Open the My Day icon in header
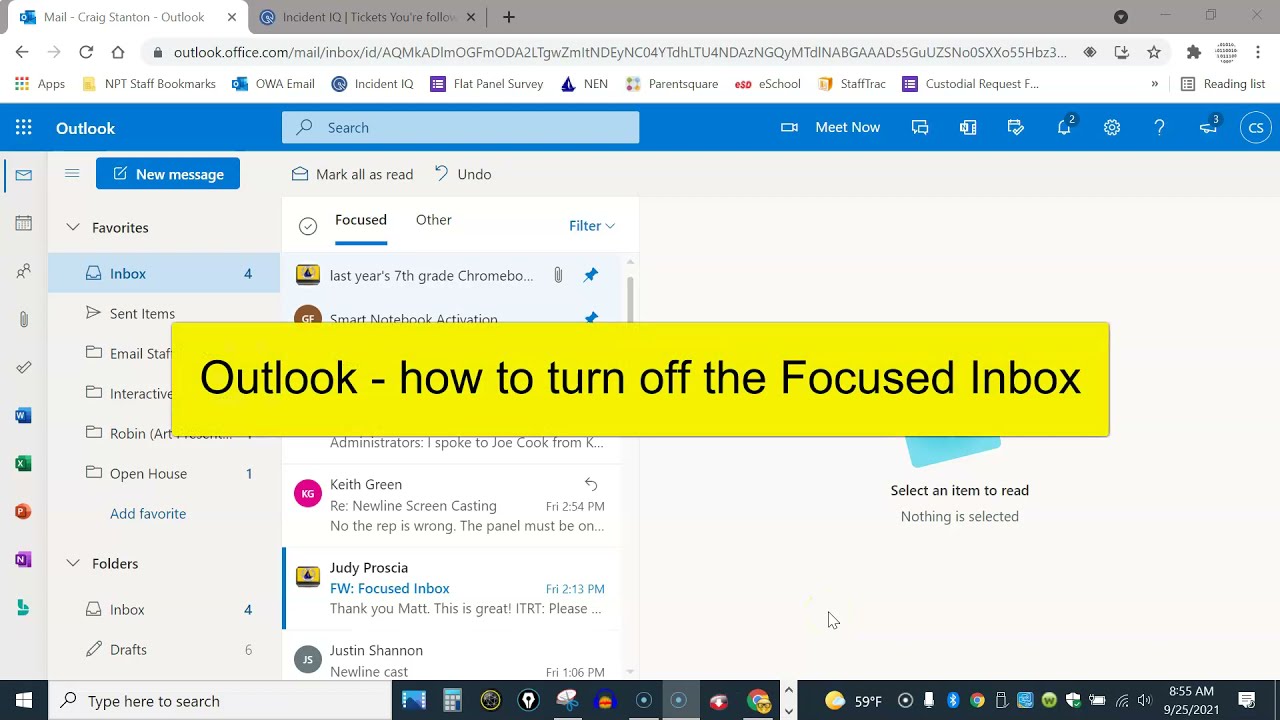1280x720 pixels. [1016, 128]
